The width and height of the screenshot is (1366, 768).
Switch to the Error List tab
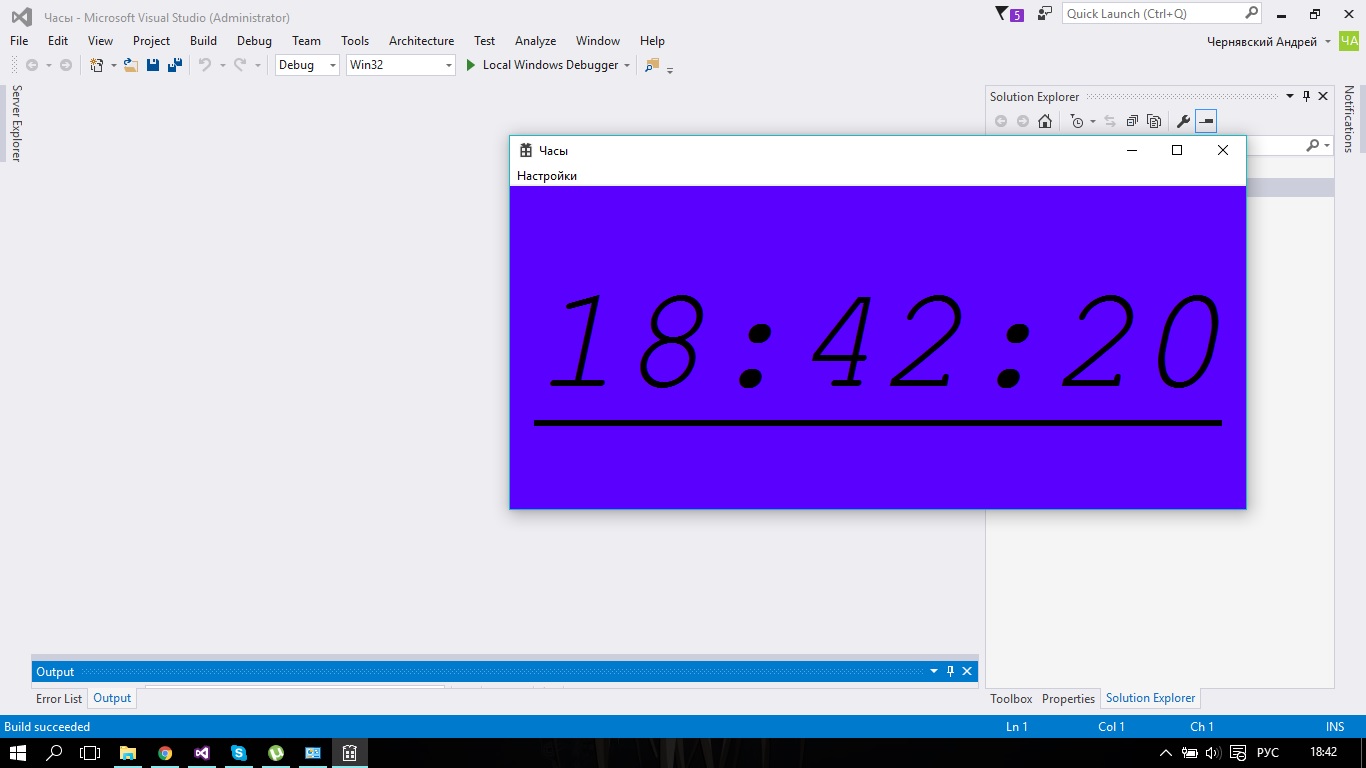coord(59,698)
